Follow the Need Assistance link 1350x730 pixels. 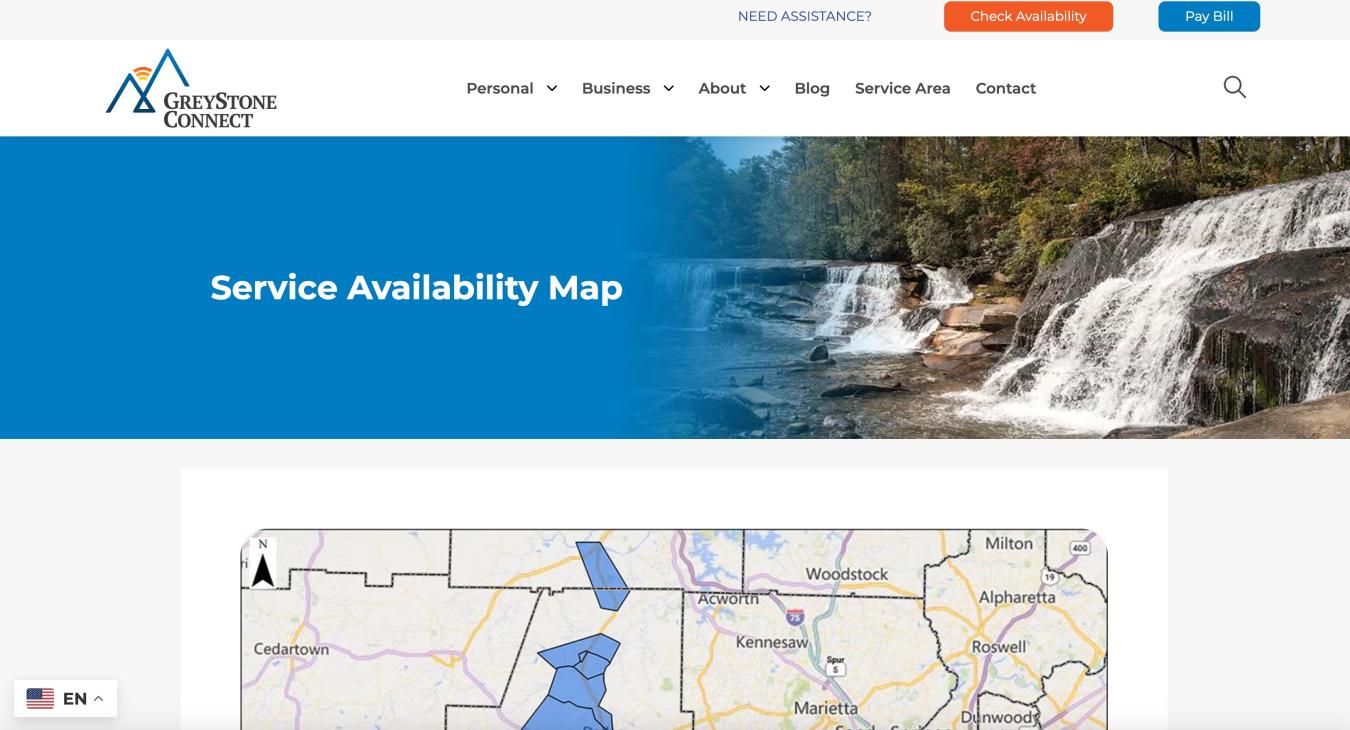tap(805, 16)
